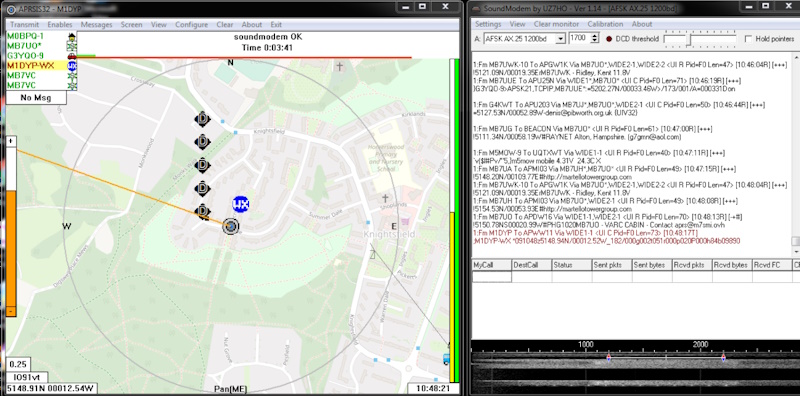This screenshot has width=800, height=396.
Task: Open the Enables menu
Action: click(x=60, y=24)
